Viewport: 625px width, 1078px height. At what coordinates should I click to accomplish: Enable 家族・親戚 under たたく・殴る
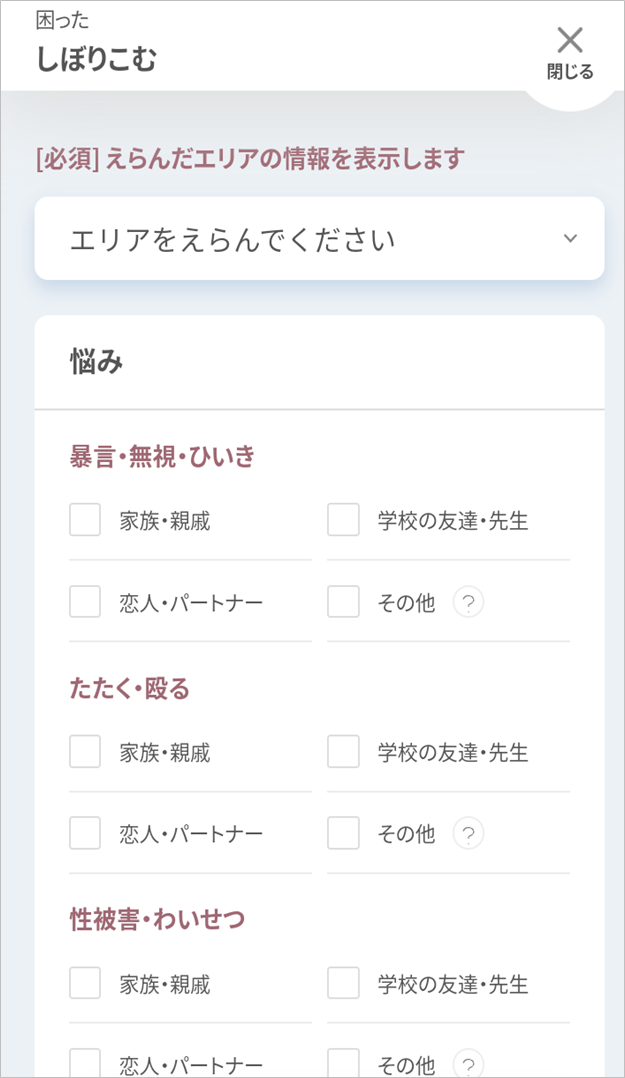click(85, 751)
